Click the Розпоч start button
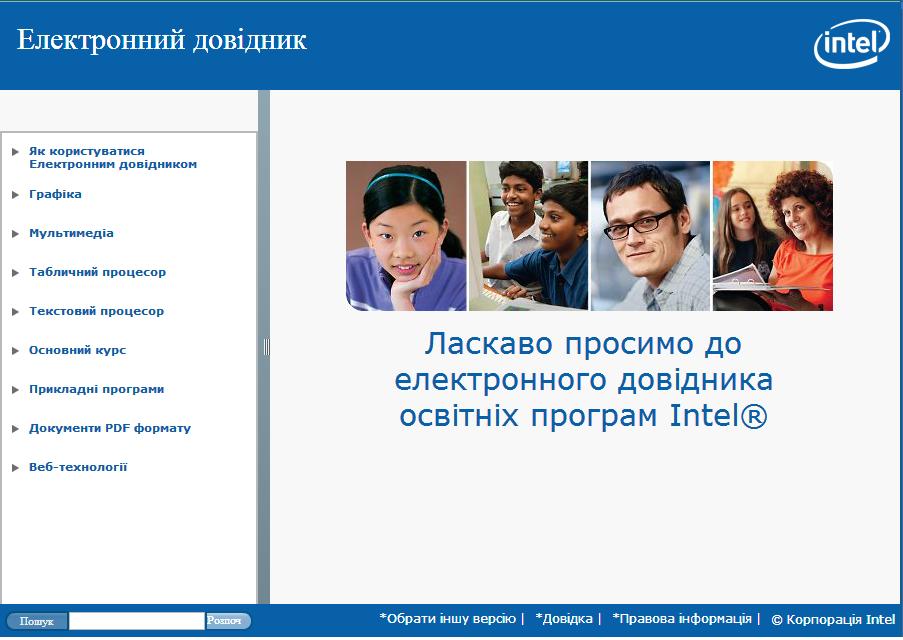The image size is (903, 640). [228, 621]
